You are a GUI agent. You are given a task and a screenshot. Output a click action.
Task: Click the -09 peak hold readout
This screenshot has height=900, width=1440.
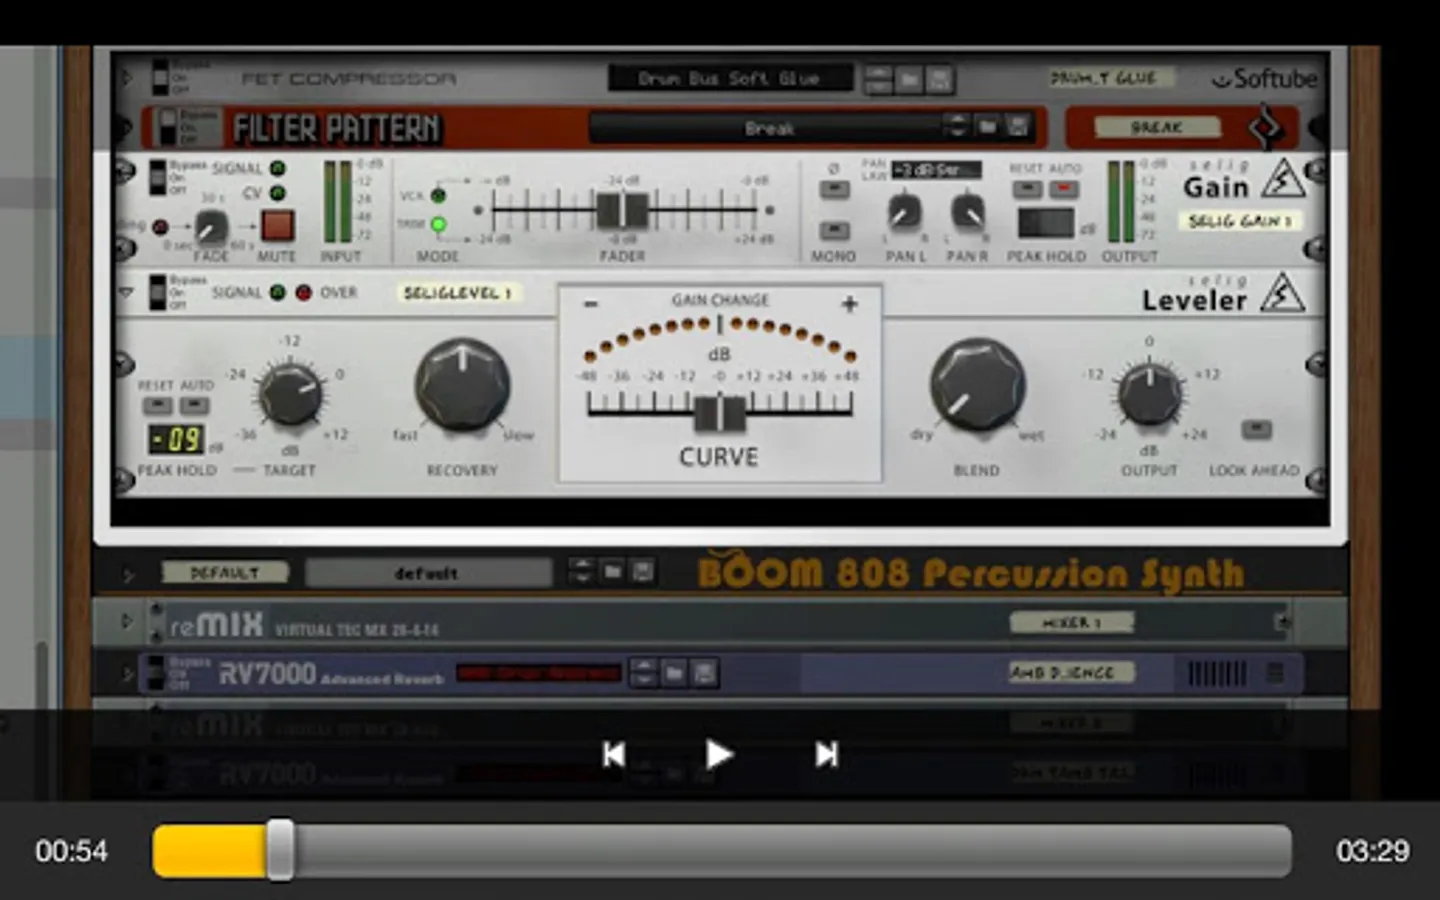click(176, 439)
